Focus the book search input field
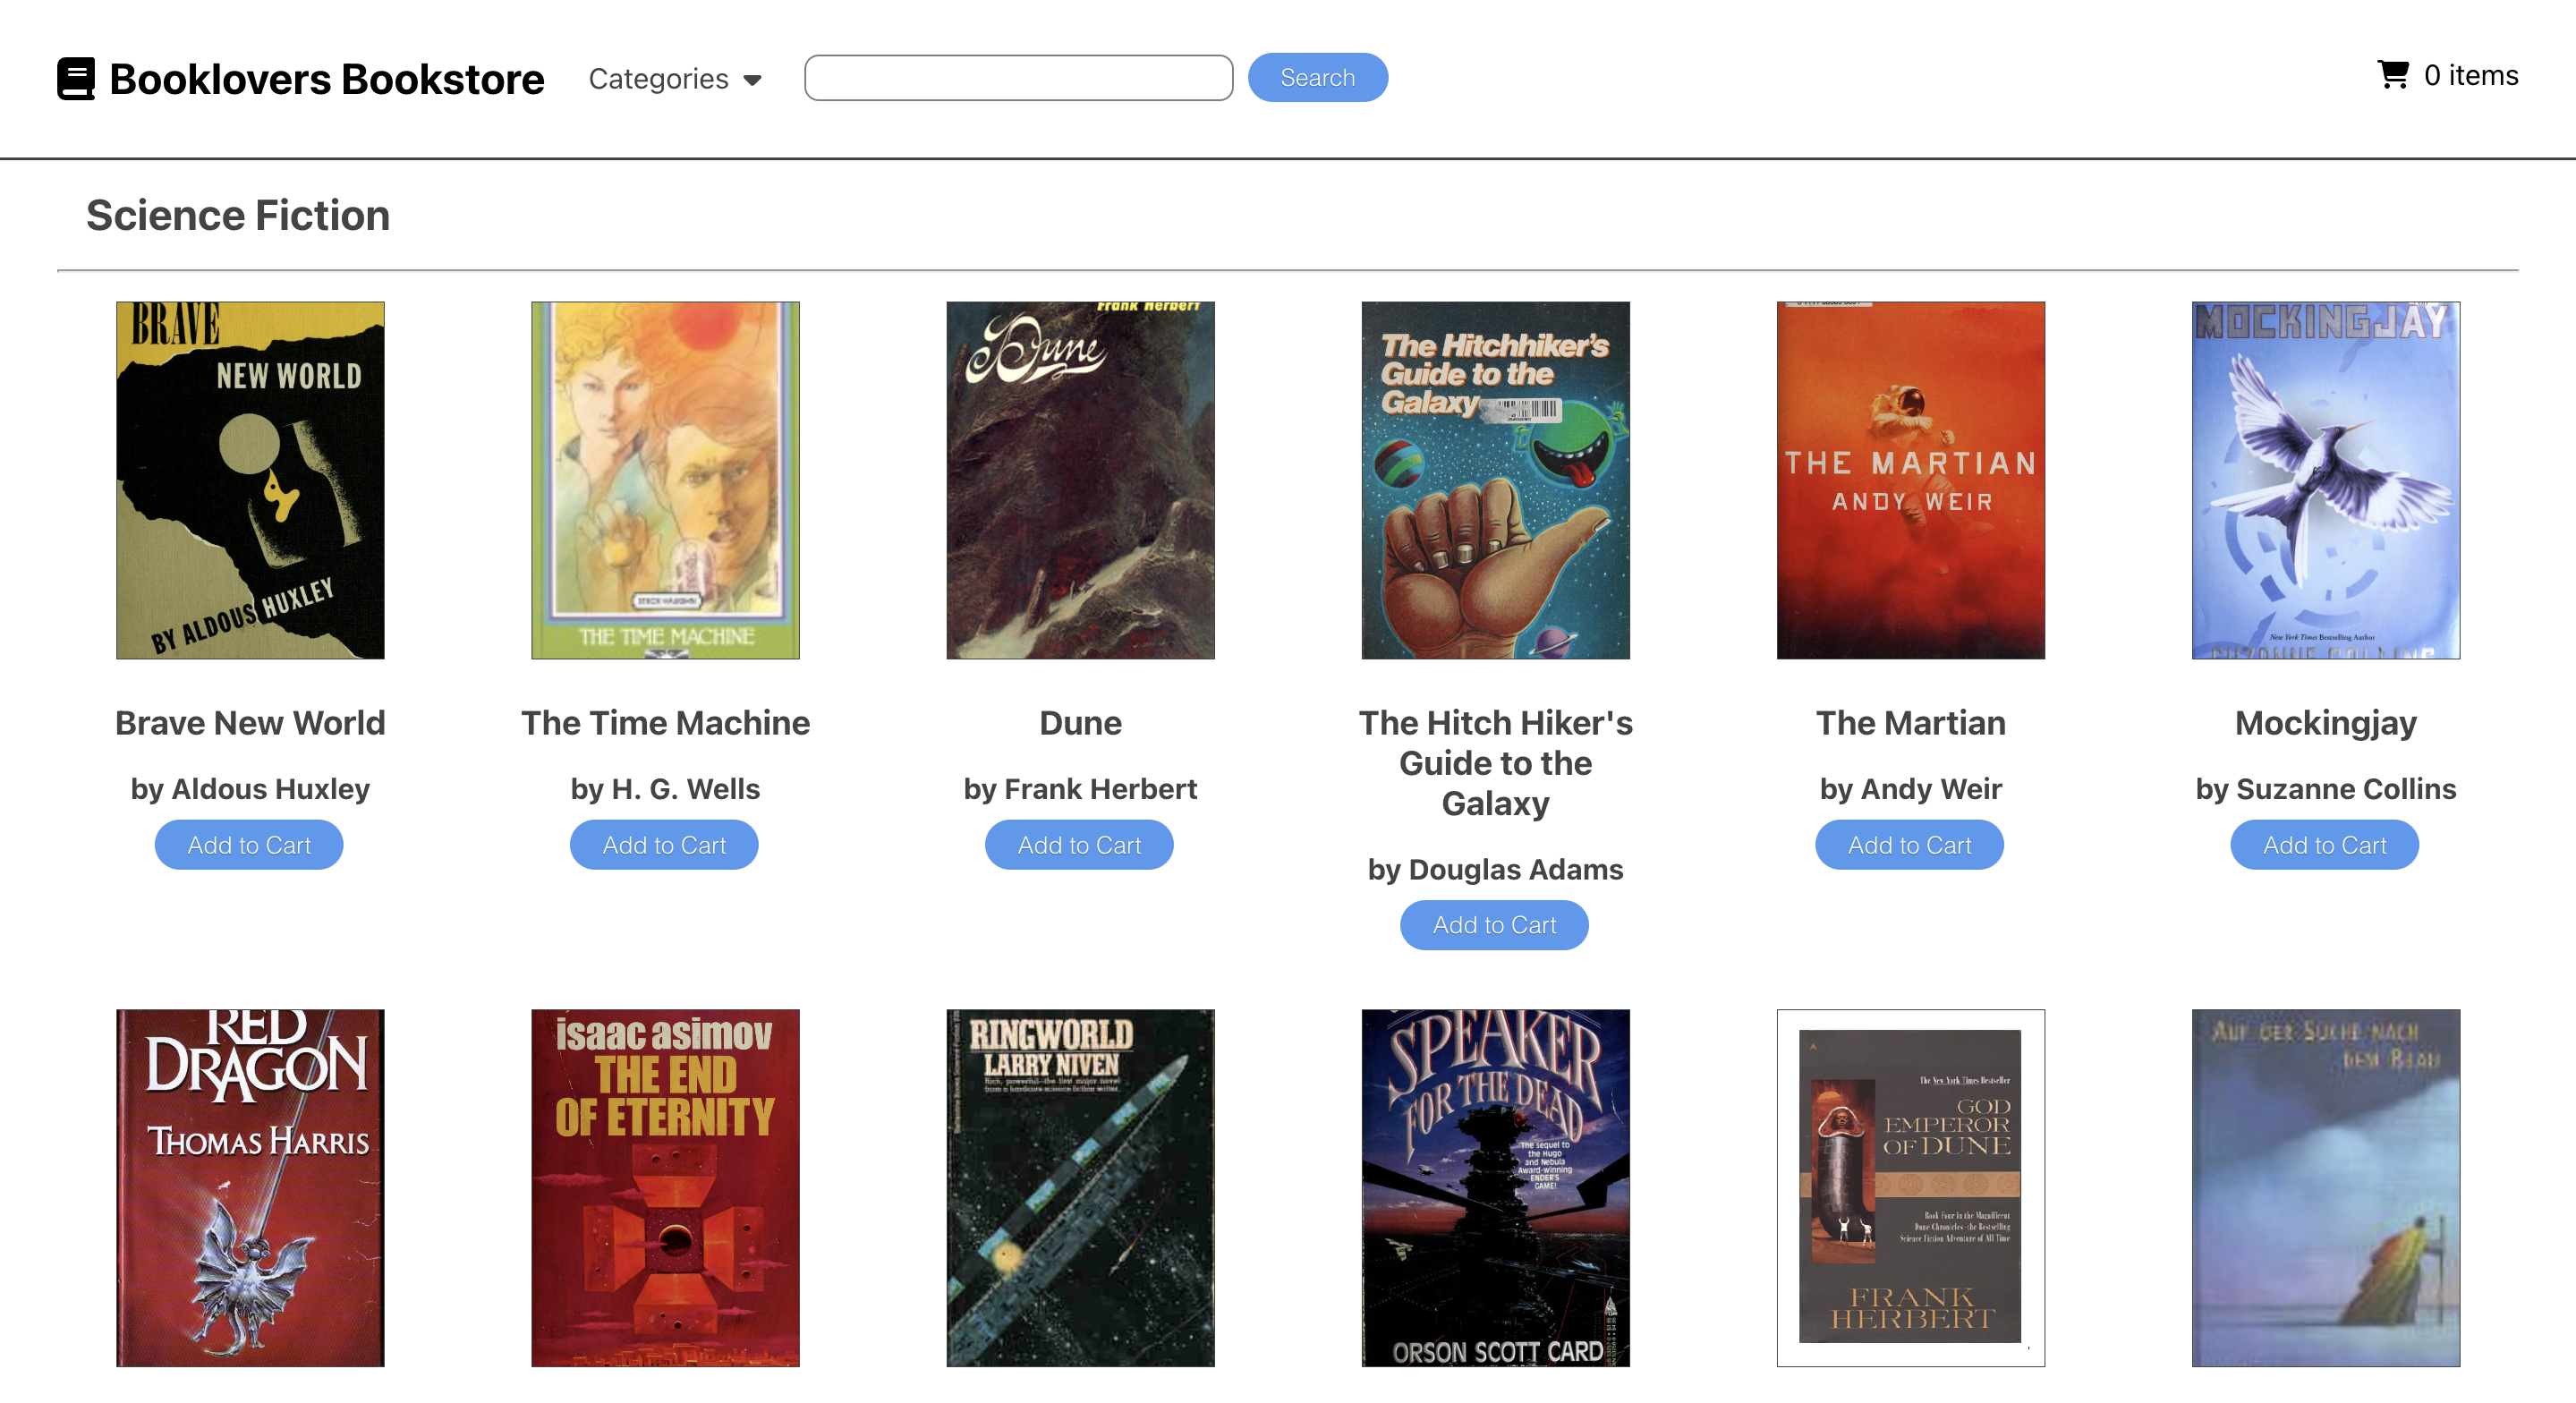Screen dimensions: 2576x1403 click(x=1018, y=78)
